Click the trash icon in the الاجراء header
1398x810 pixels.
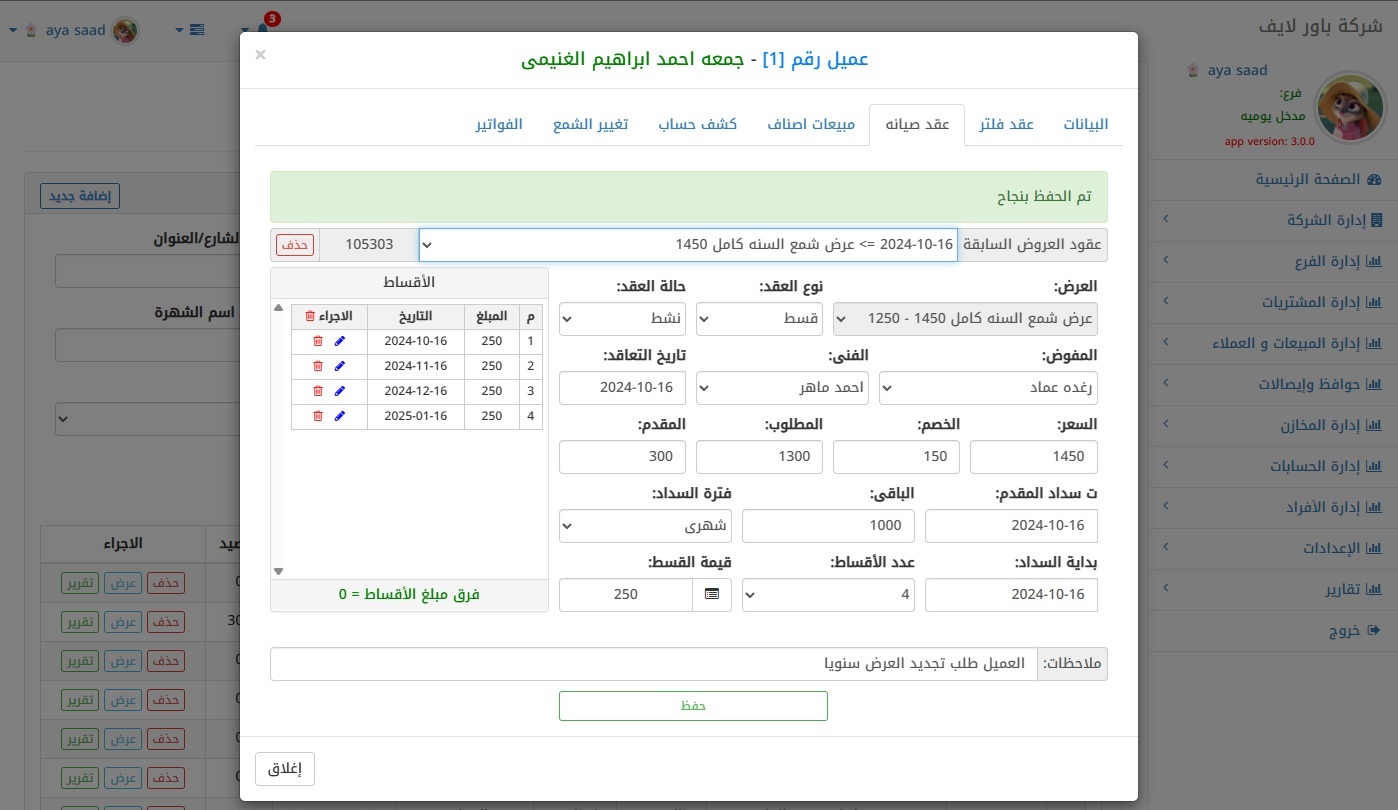310,316
